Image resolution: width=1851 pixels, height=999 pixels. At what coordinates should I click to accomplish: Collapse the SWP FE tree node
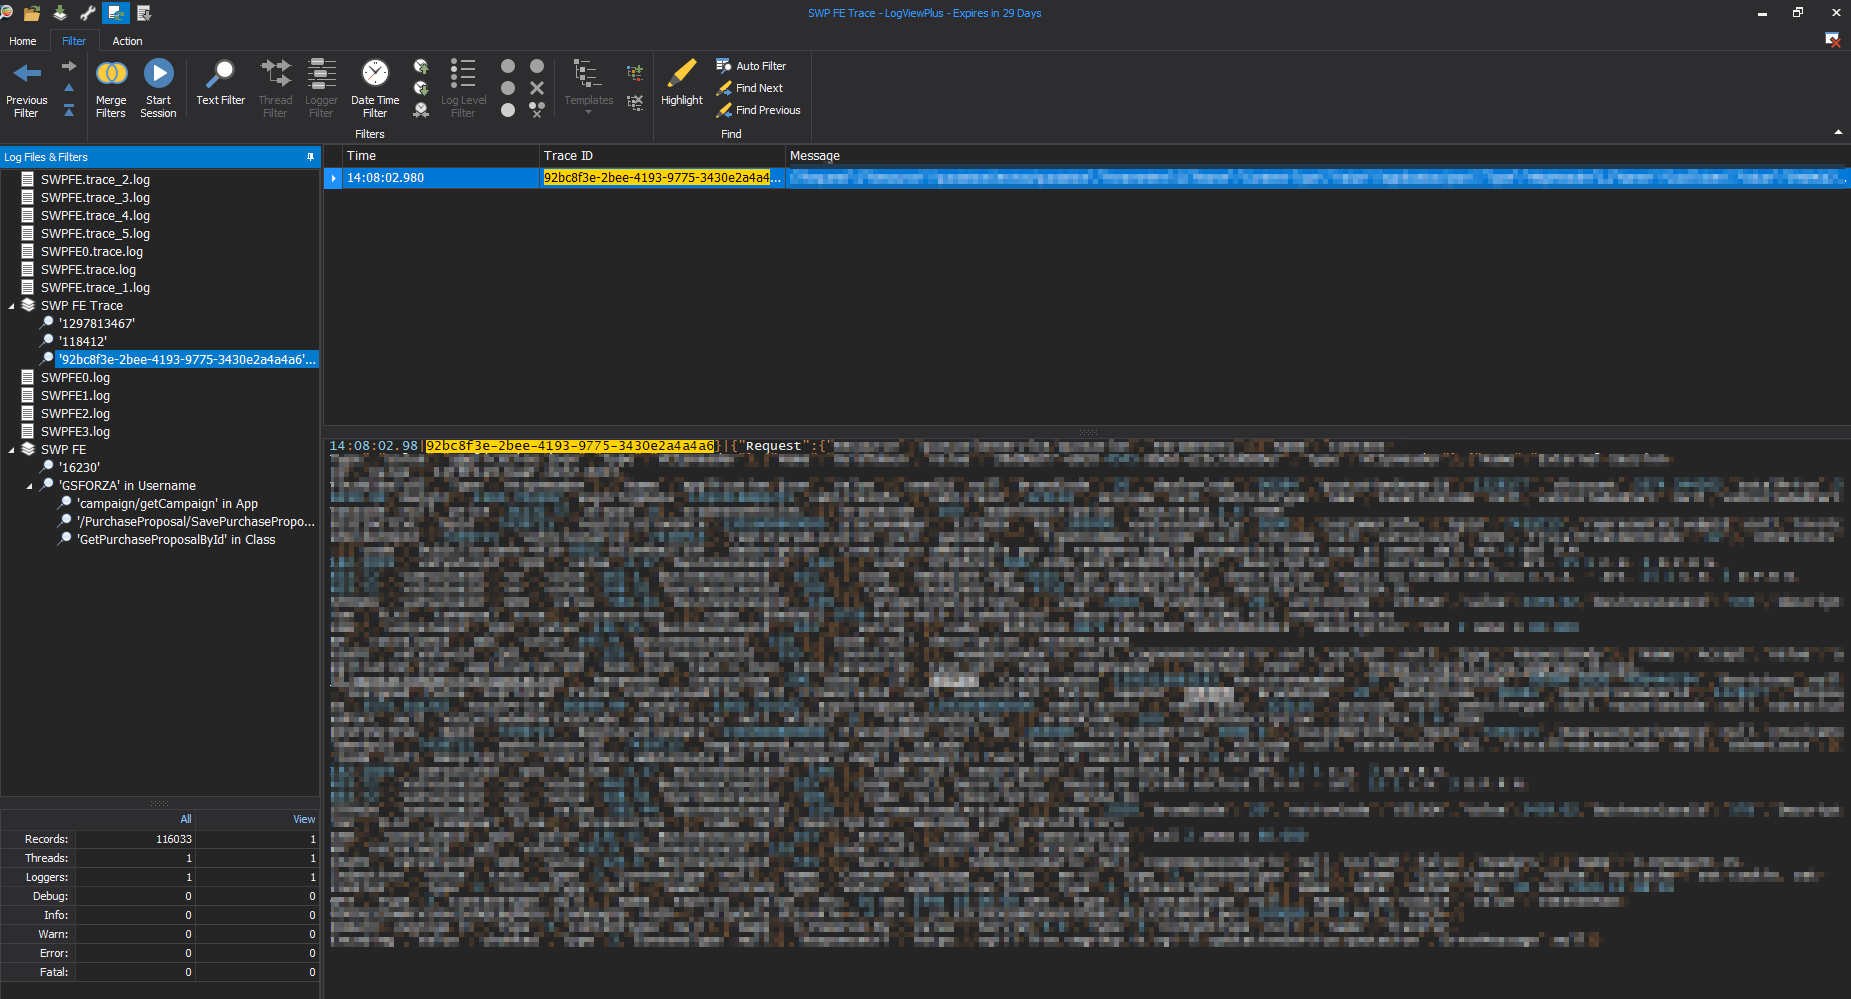(x=12, y=450)
